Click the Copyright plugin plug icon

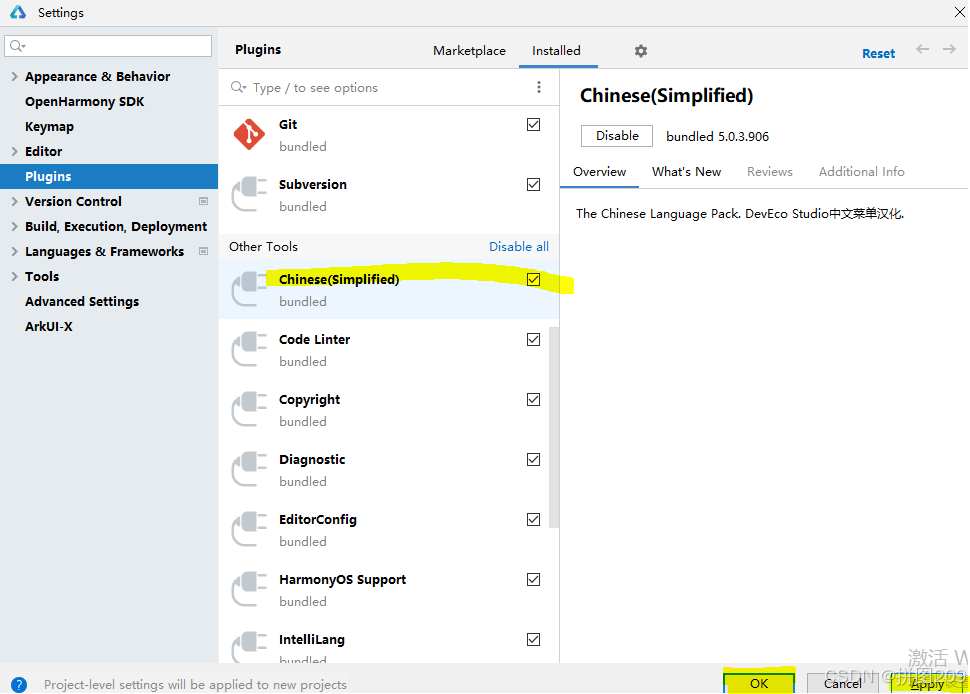(x=249, y=409)
